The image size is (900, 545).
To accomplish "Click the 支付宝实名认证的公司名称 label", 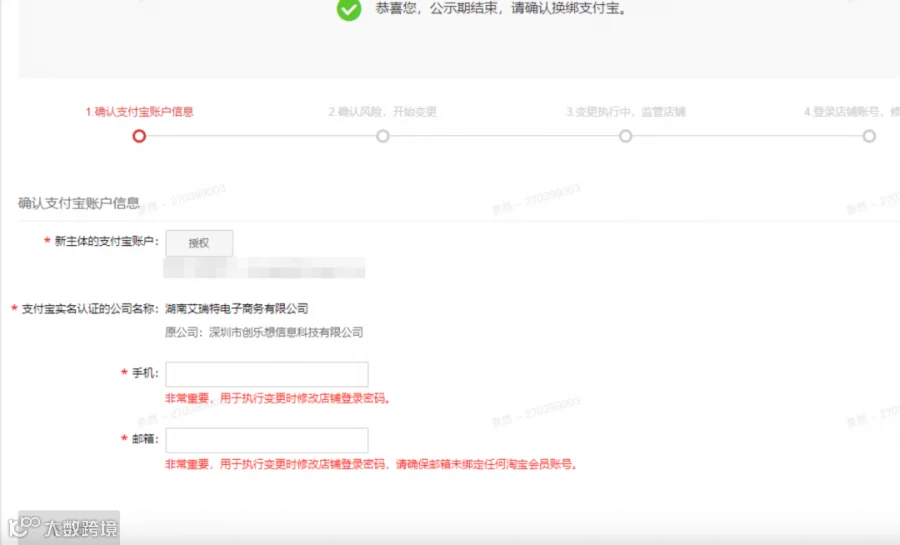I will pyautogui.click(x=90, y=309).
